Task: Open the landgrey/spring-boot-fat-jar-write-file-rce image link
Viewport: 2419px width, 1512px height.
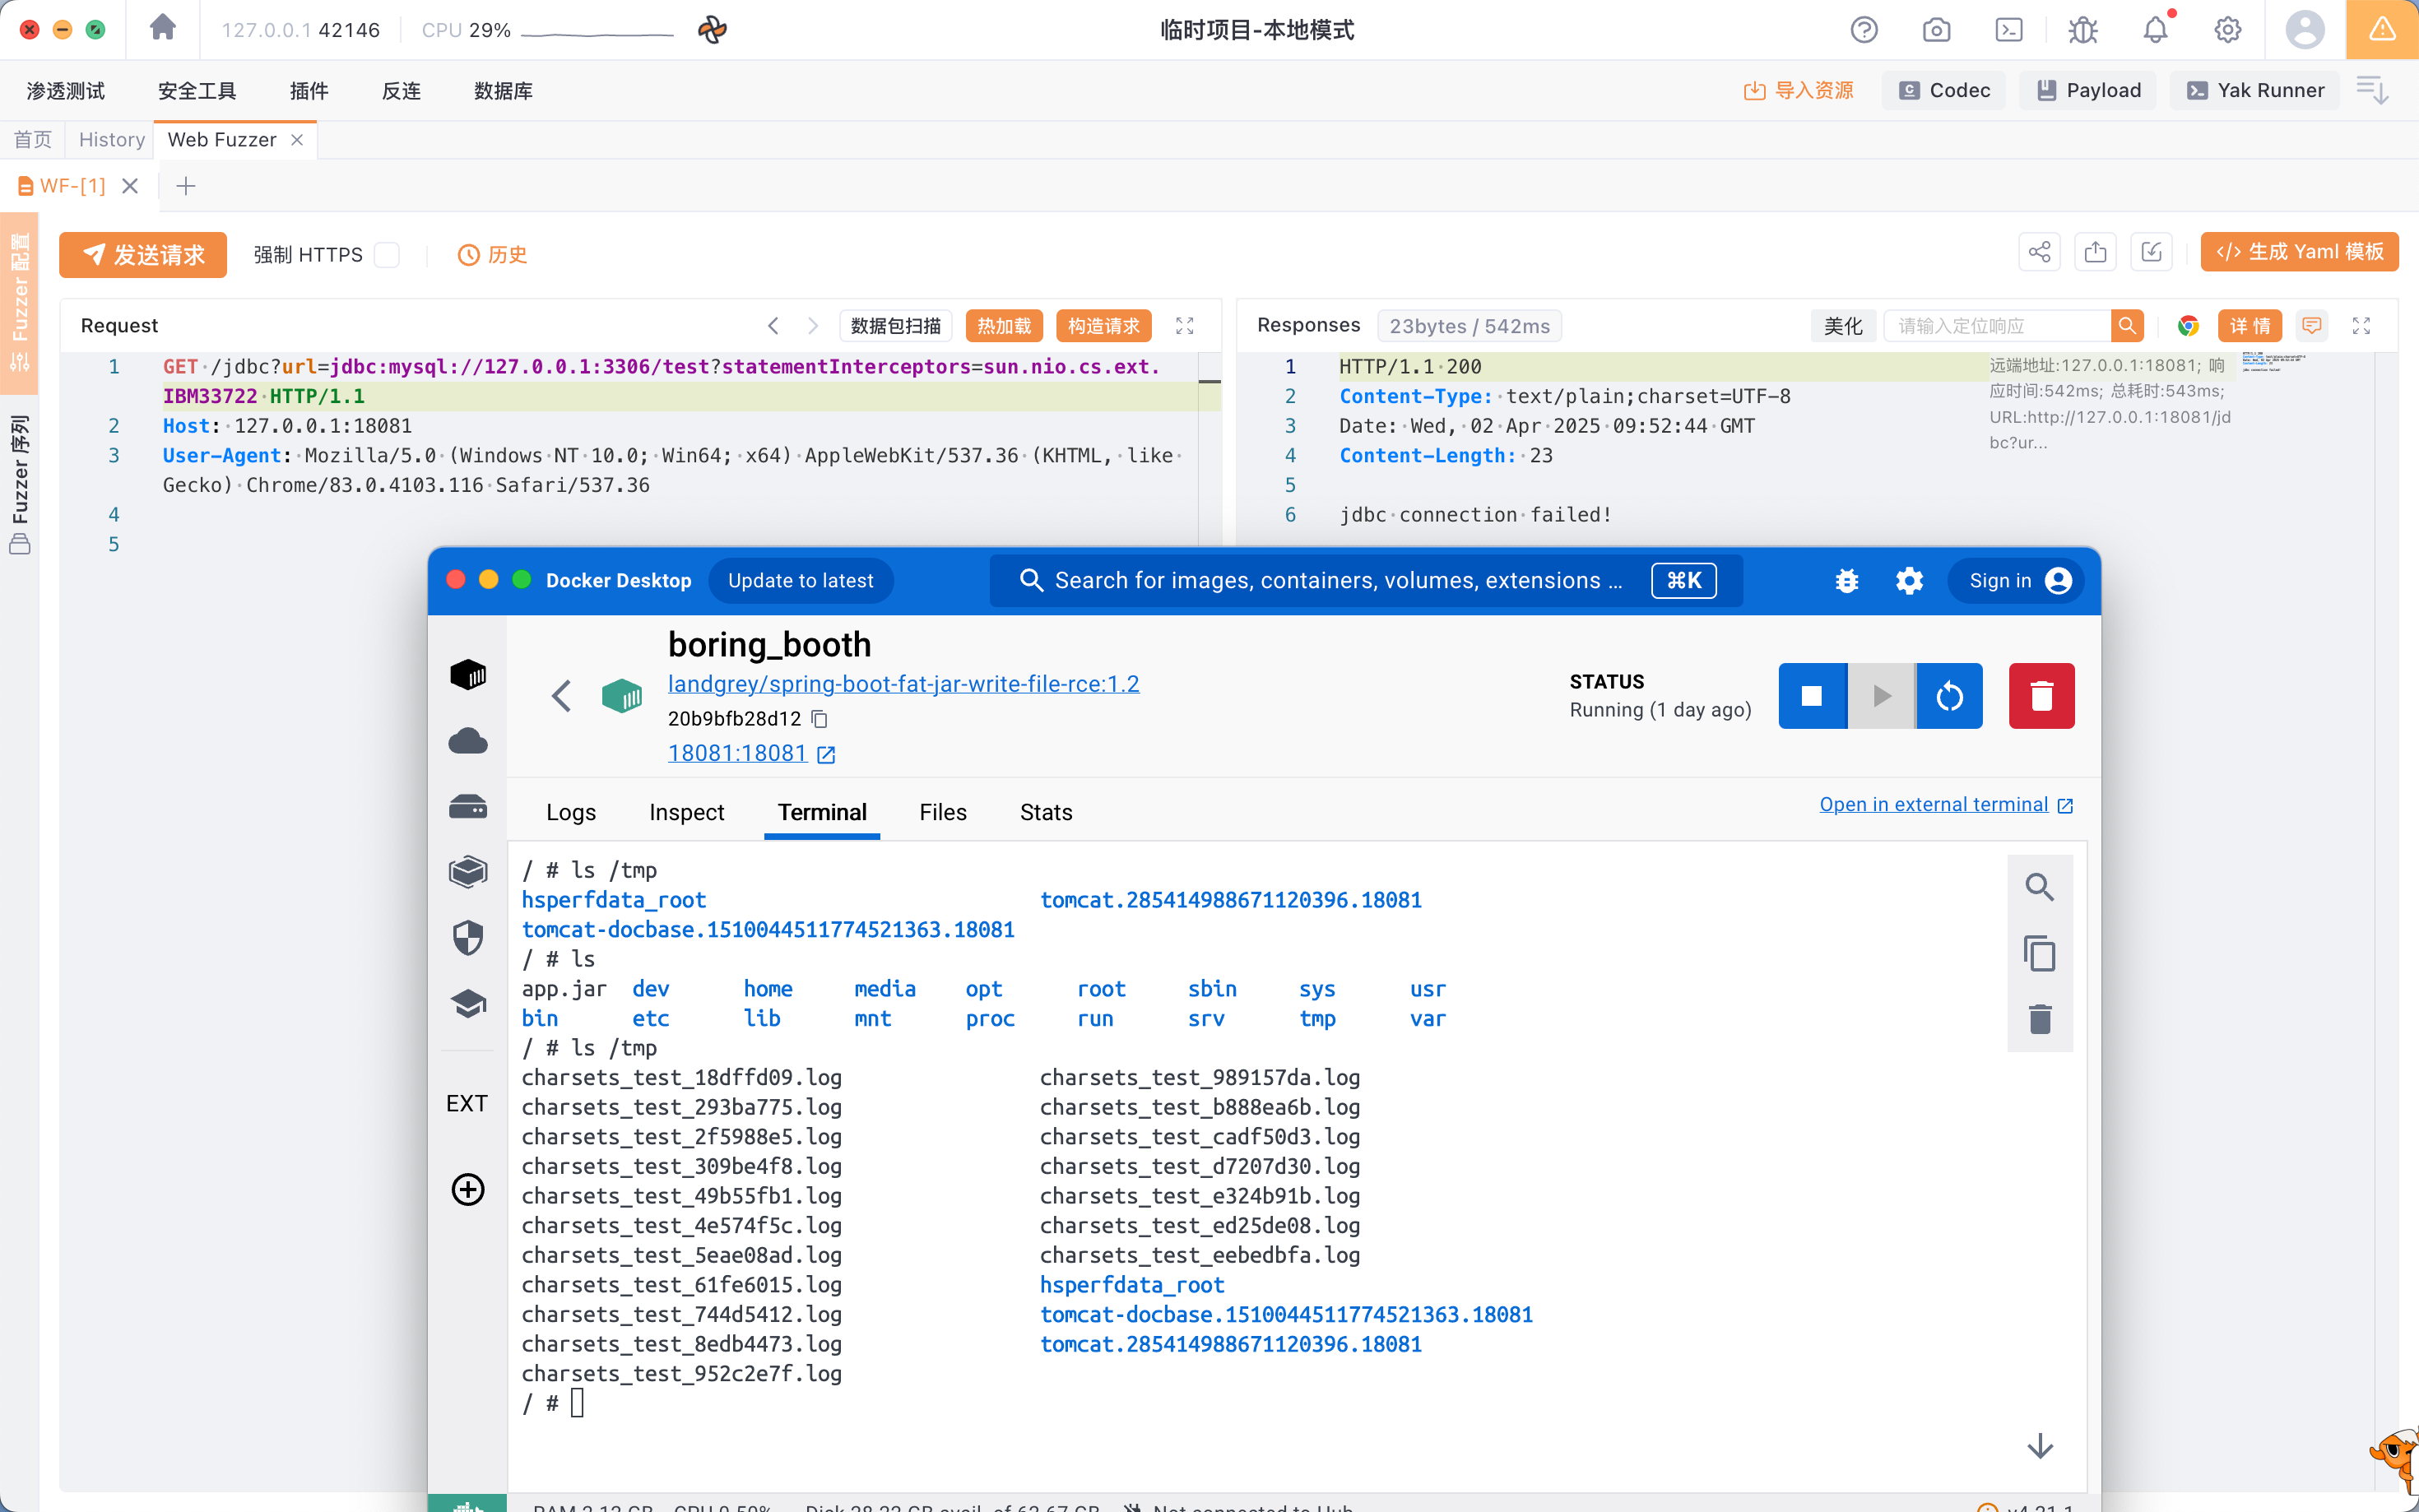Action: pyautogui.click(x=903, y=684)
